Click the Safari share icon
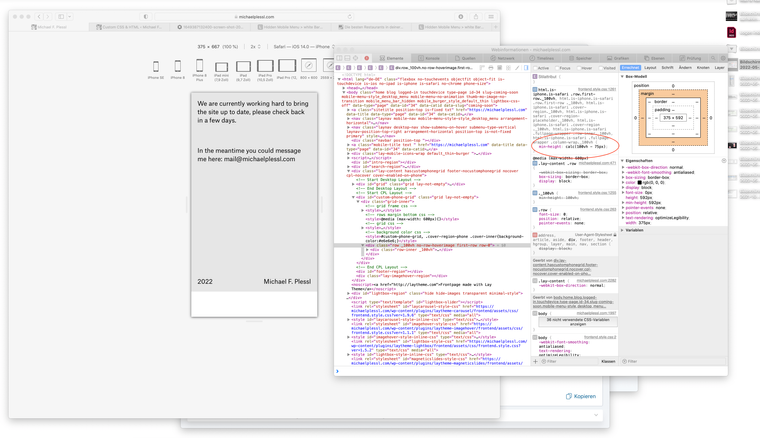Viewport: 760px width, 438px height. 476,17
